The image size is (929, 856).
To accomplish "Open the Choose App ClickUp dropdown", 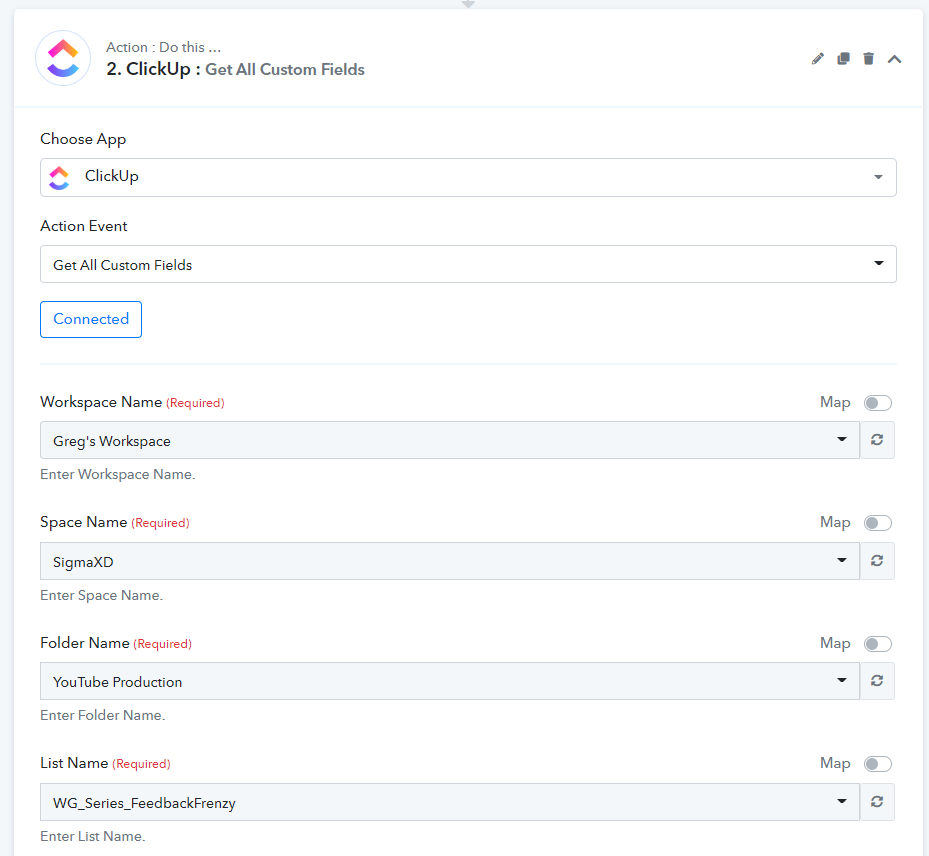I will pyautogui.click(x=468, y=177).
